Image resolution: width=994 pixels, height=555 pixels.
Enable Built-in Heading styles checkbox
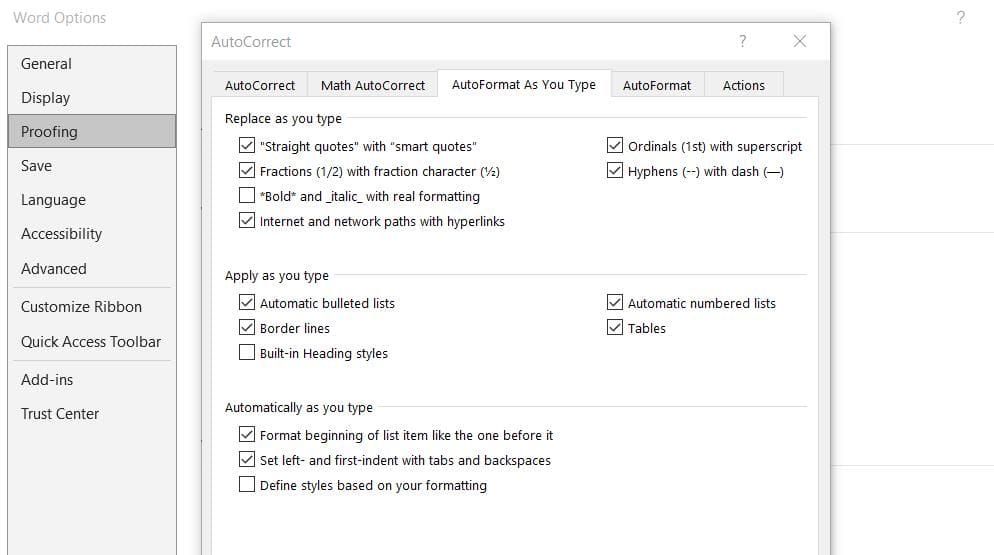click(x=247, y=353)
